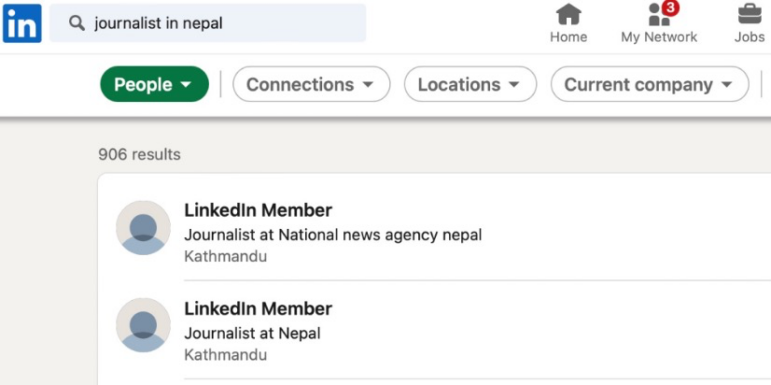This screenshot has height=385, width=771.
Task: Expand the People filter dropdown
Action: pyautogui.click(x=154, y=84)
